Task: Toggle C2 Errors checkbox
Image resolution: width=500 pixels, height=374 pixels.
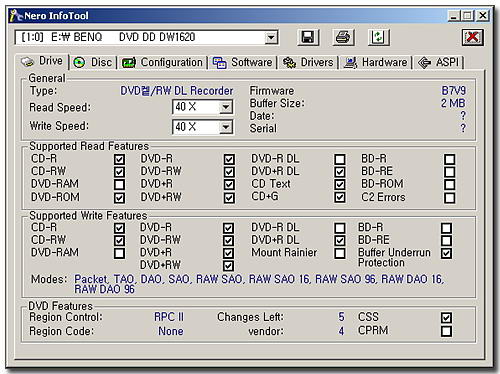Action: (449, 198)
